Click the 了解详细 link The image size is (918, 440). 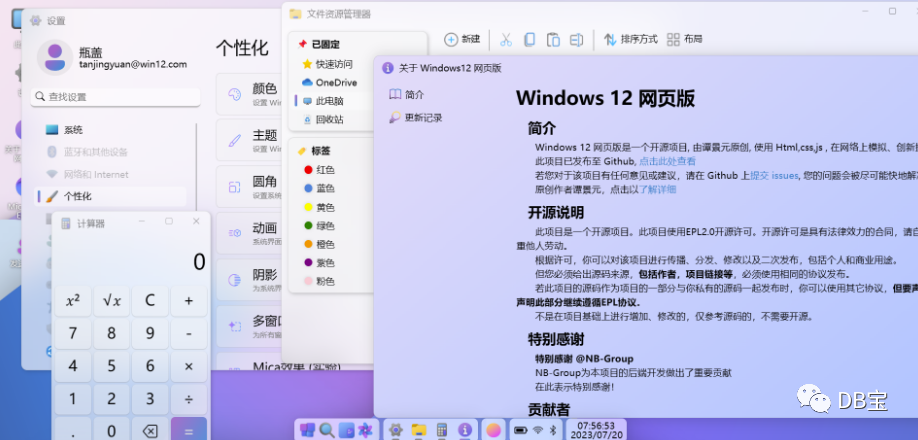click(656, 190)
